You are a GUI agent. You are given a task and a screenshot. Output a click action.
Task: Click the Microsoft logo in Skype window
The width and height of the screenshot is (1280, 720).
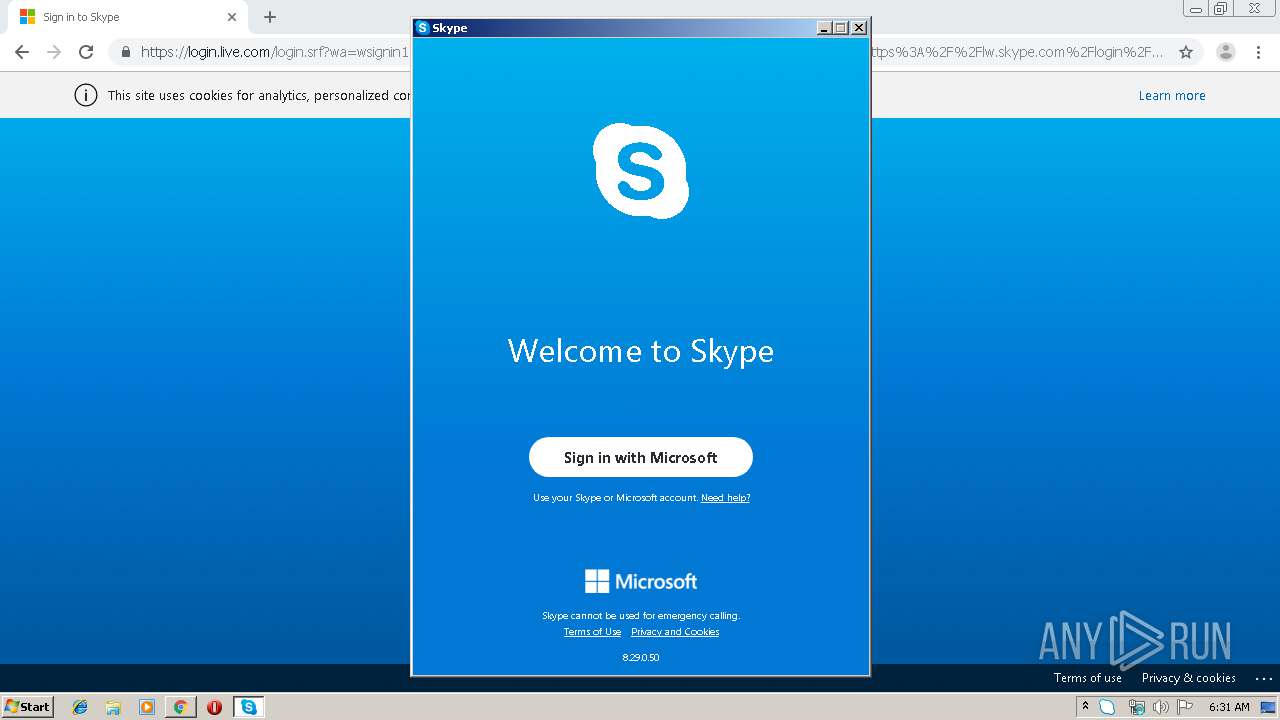pyautogui.click(x=640, y=581)
